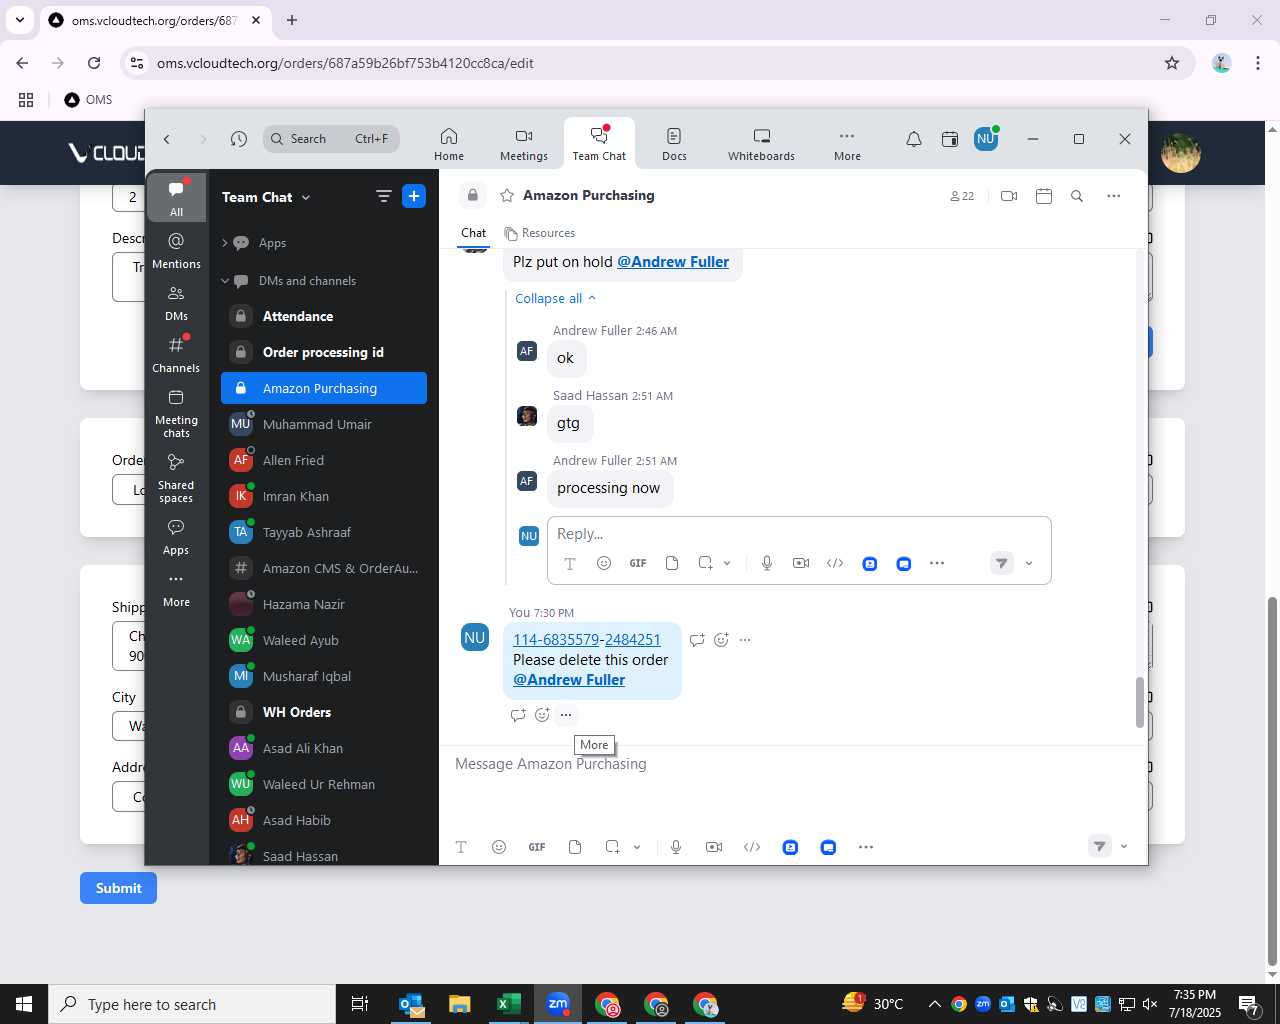Search within the Amazon Purchasing chat
Screen dimensions: 1280x1024
coord(1077,196)
